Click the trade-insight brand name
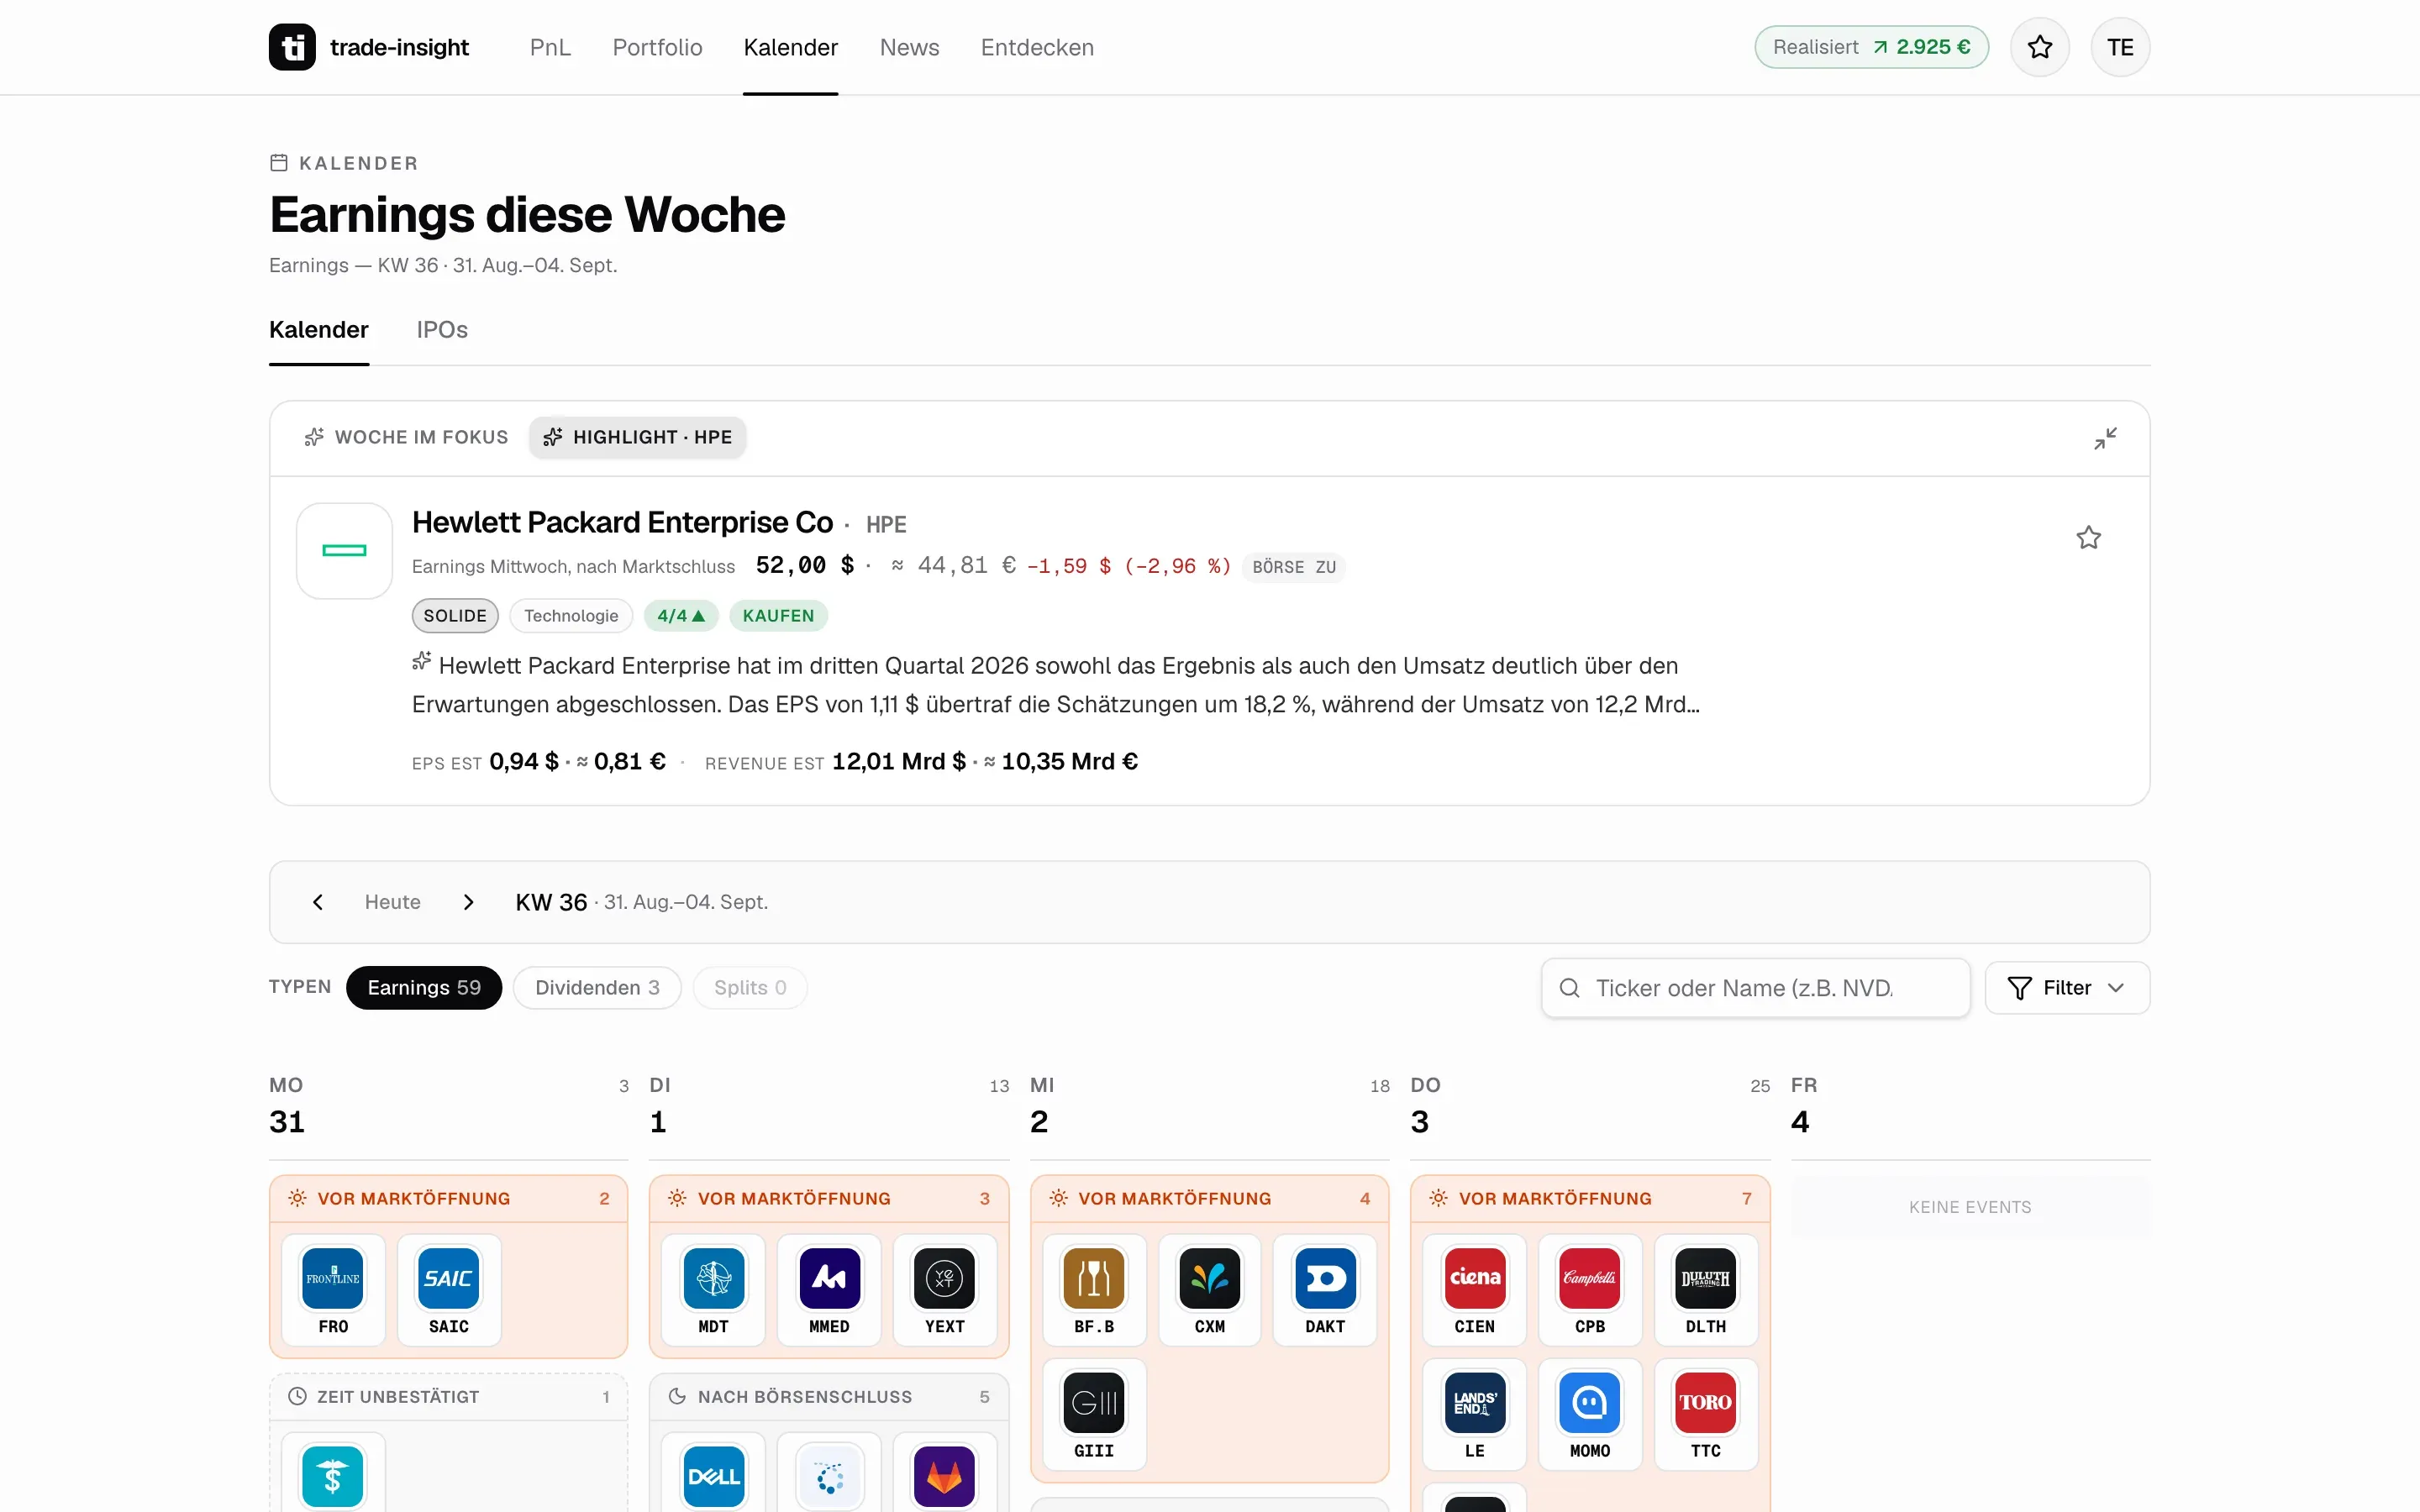 click(x=399, y=47)
